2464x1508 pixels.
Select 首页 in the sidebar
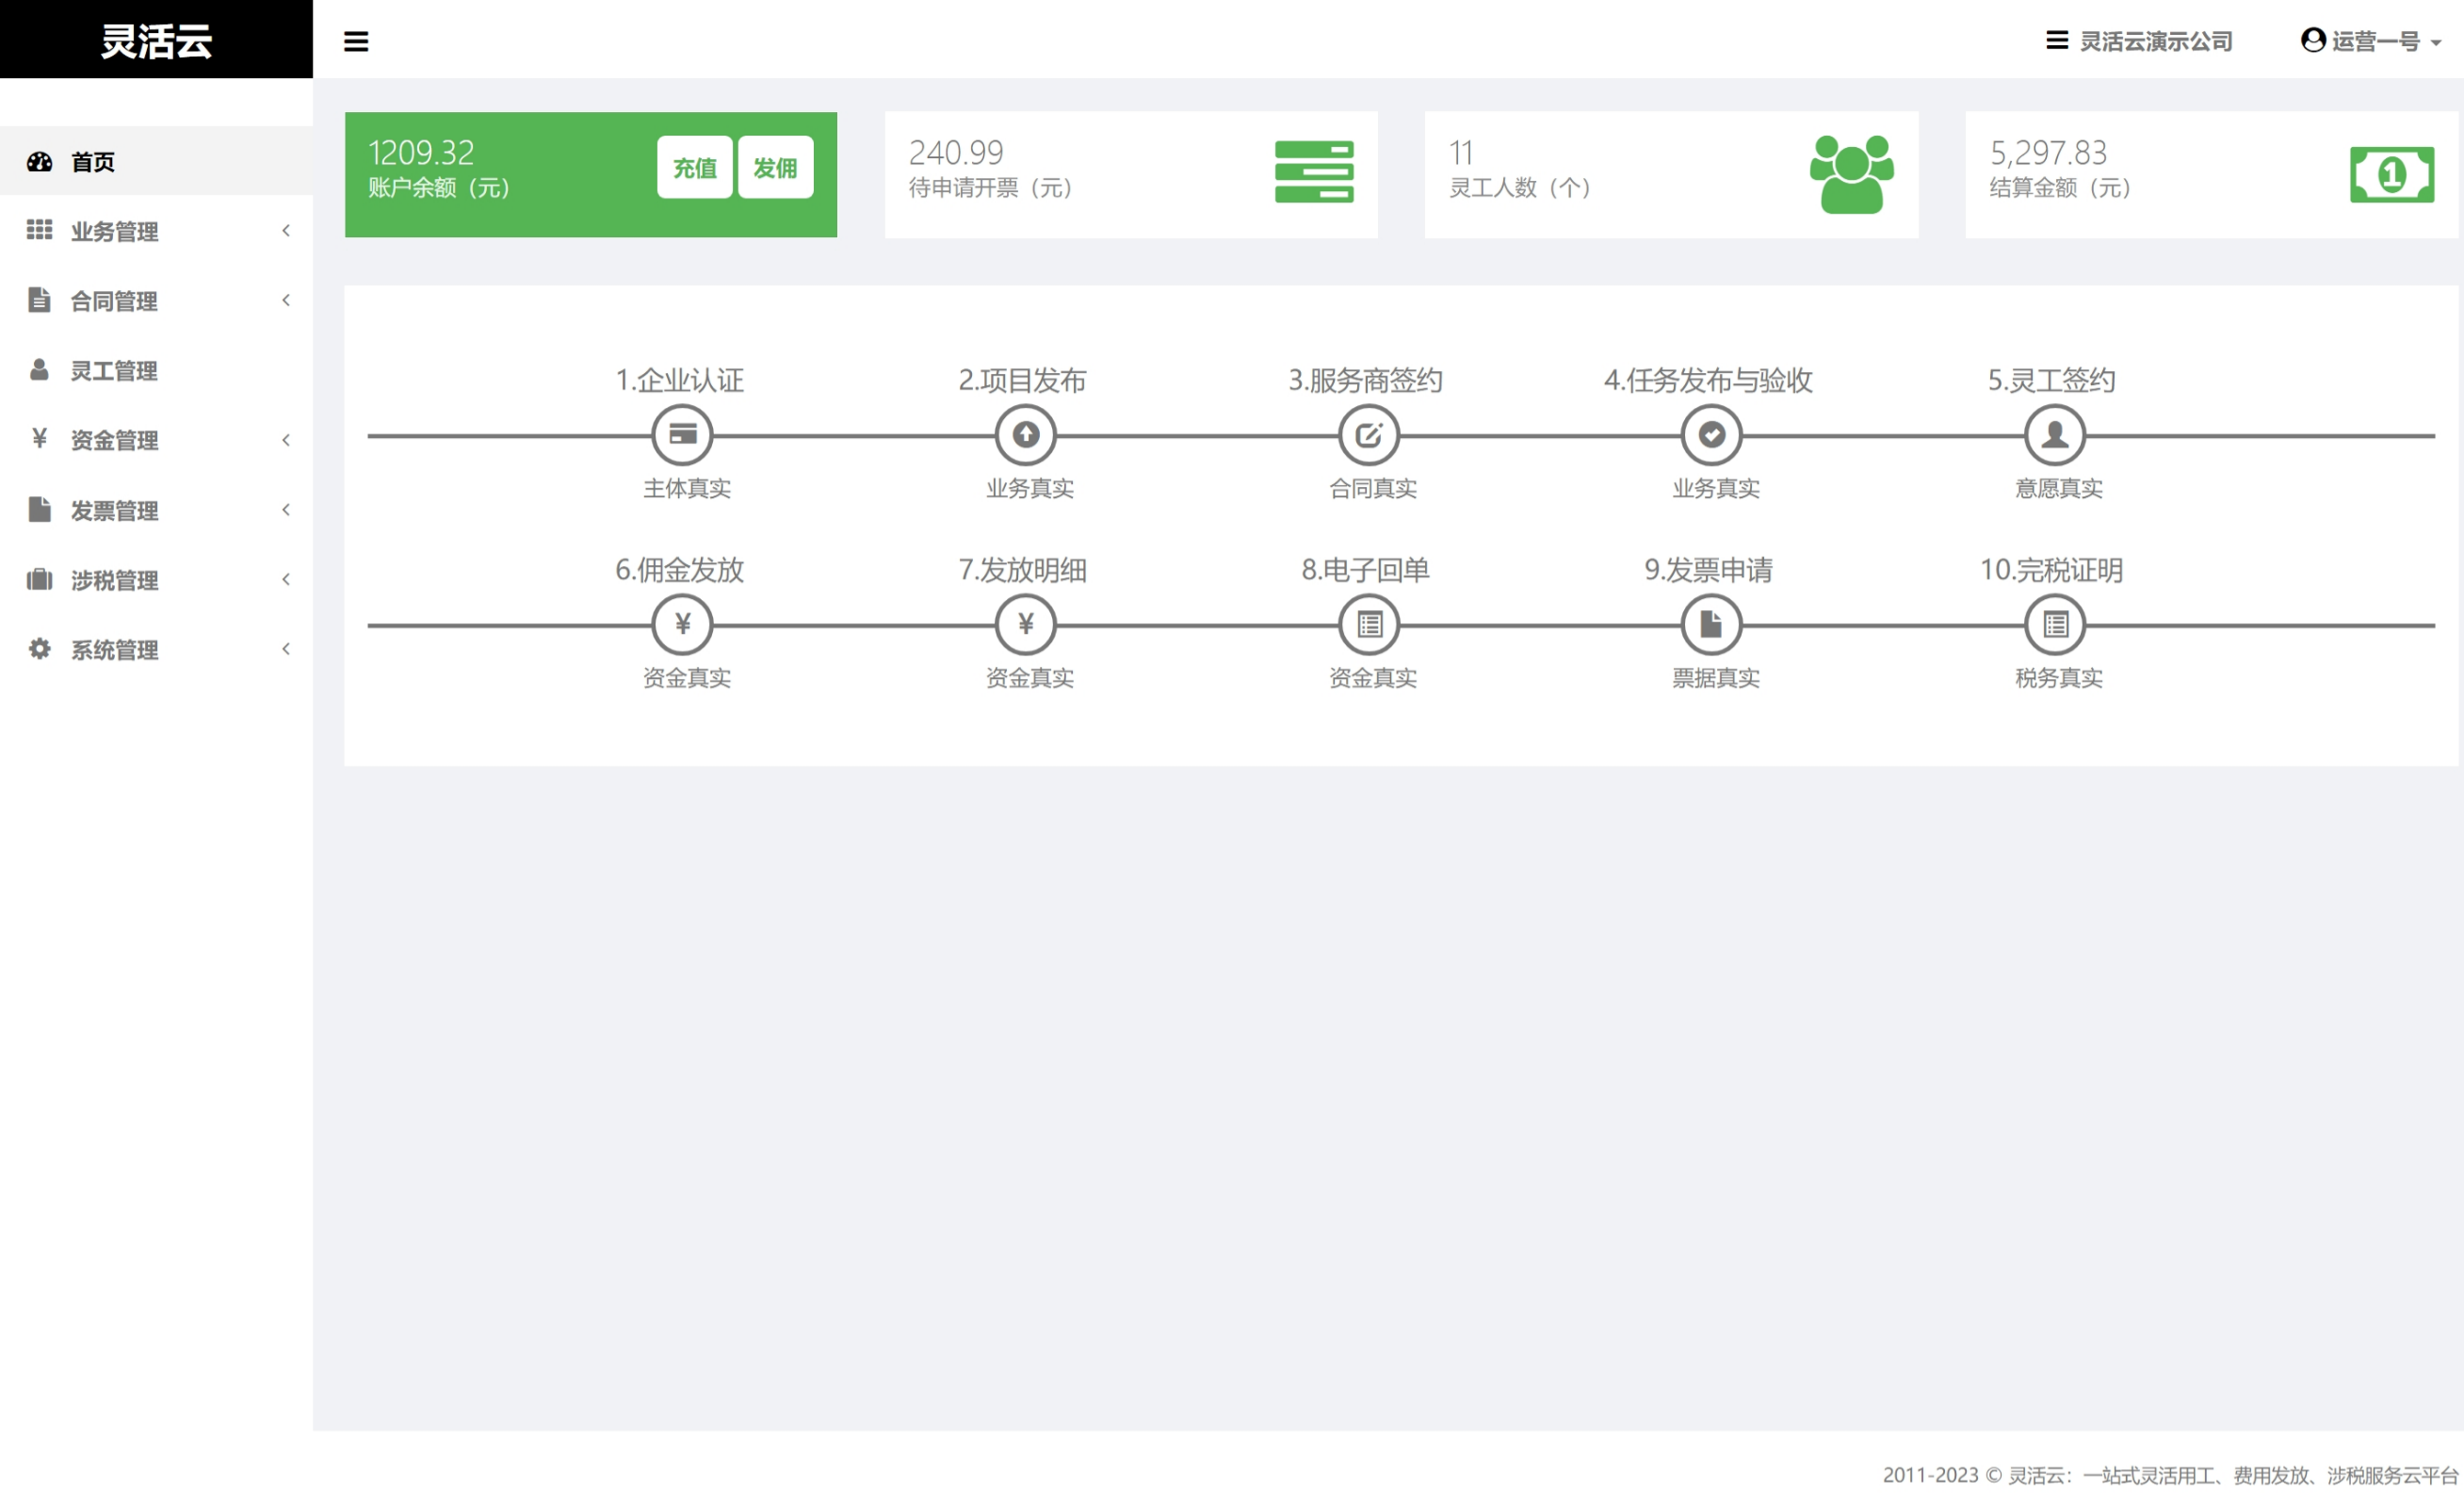pyautogui.click(x=92, y=162)
